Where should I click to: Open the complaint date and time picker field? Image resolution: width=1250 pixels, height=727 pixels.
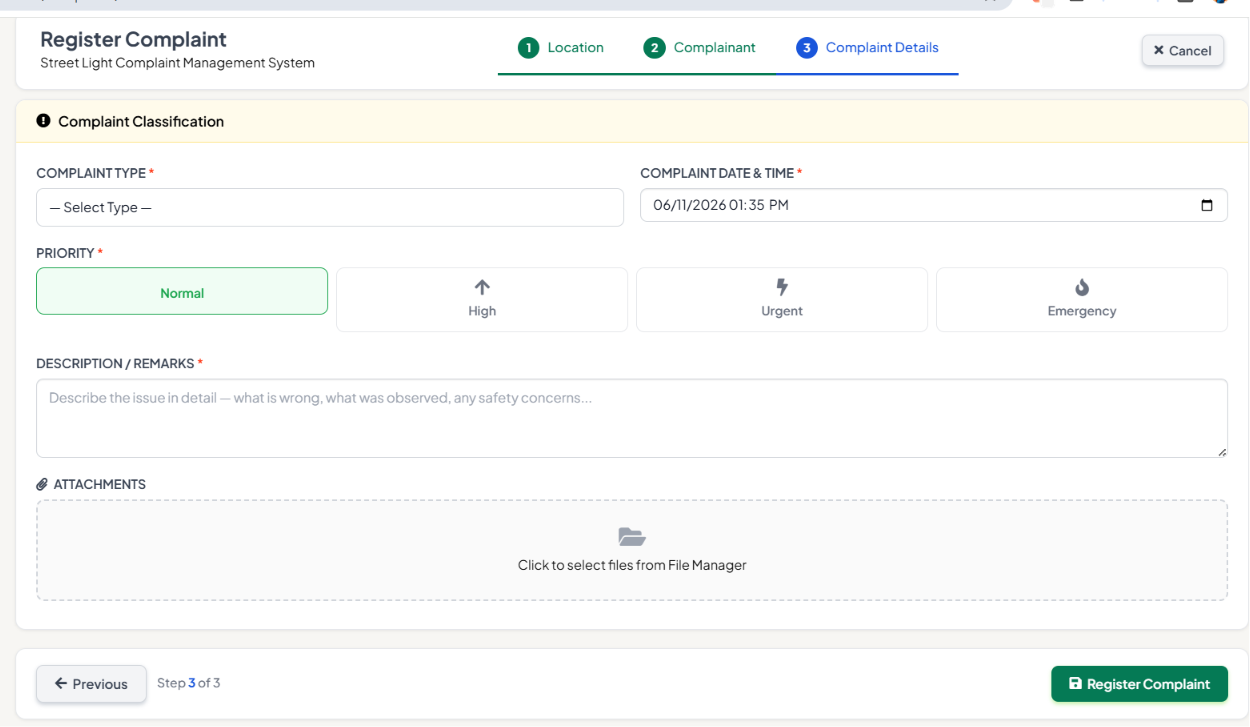[934, 205]
